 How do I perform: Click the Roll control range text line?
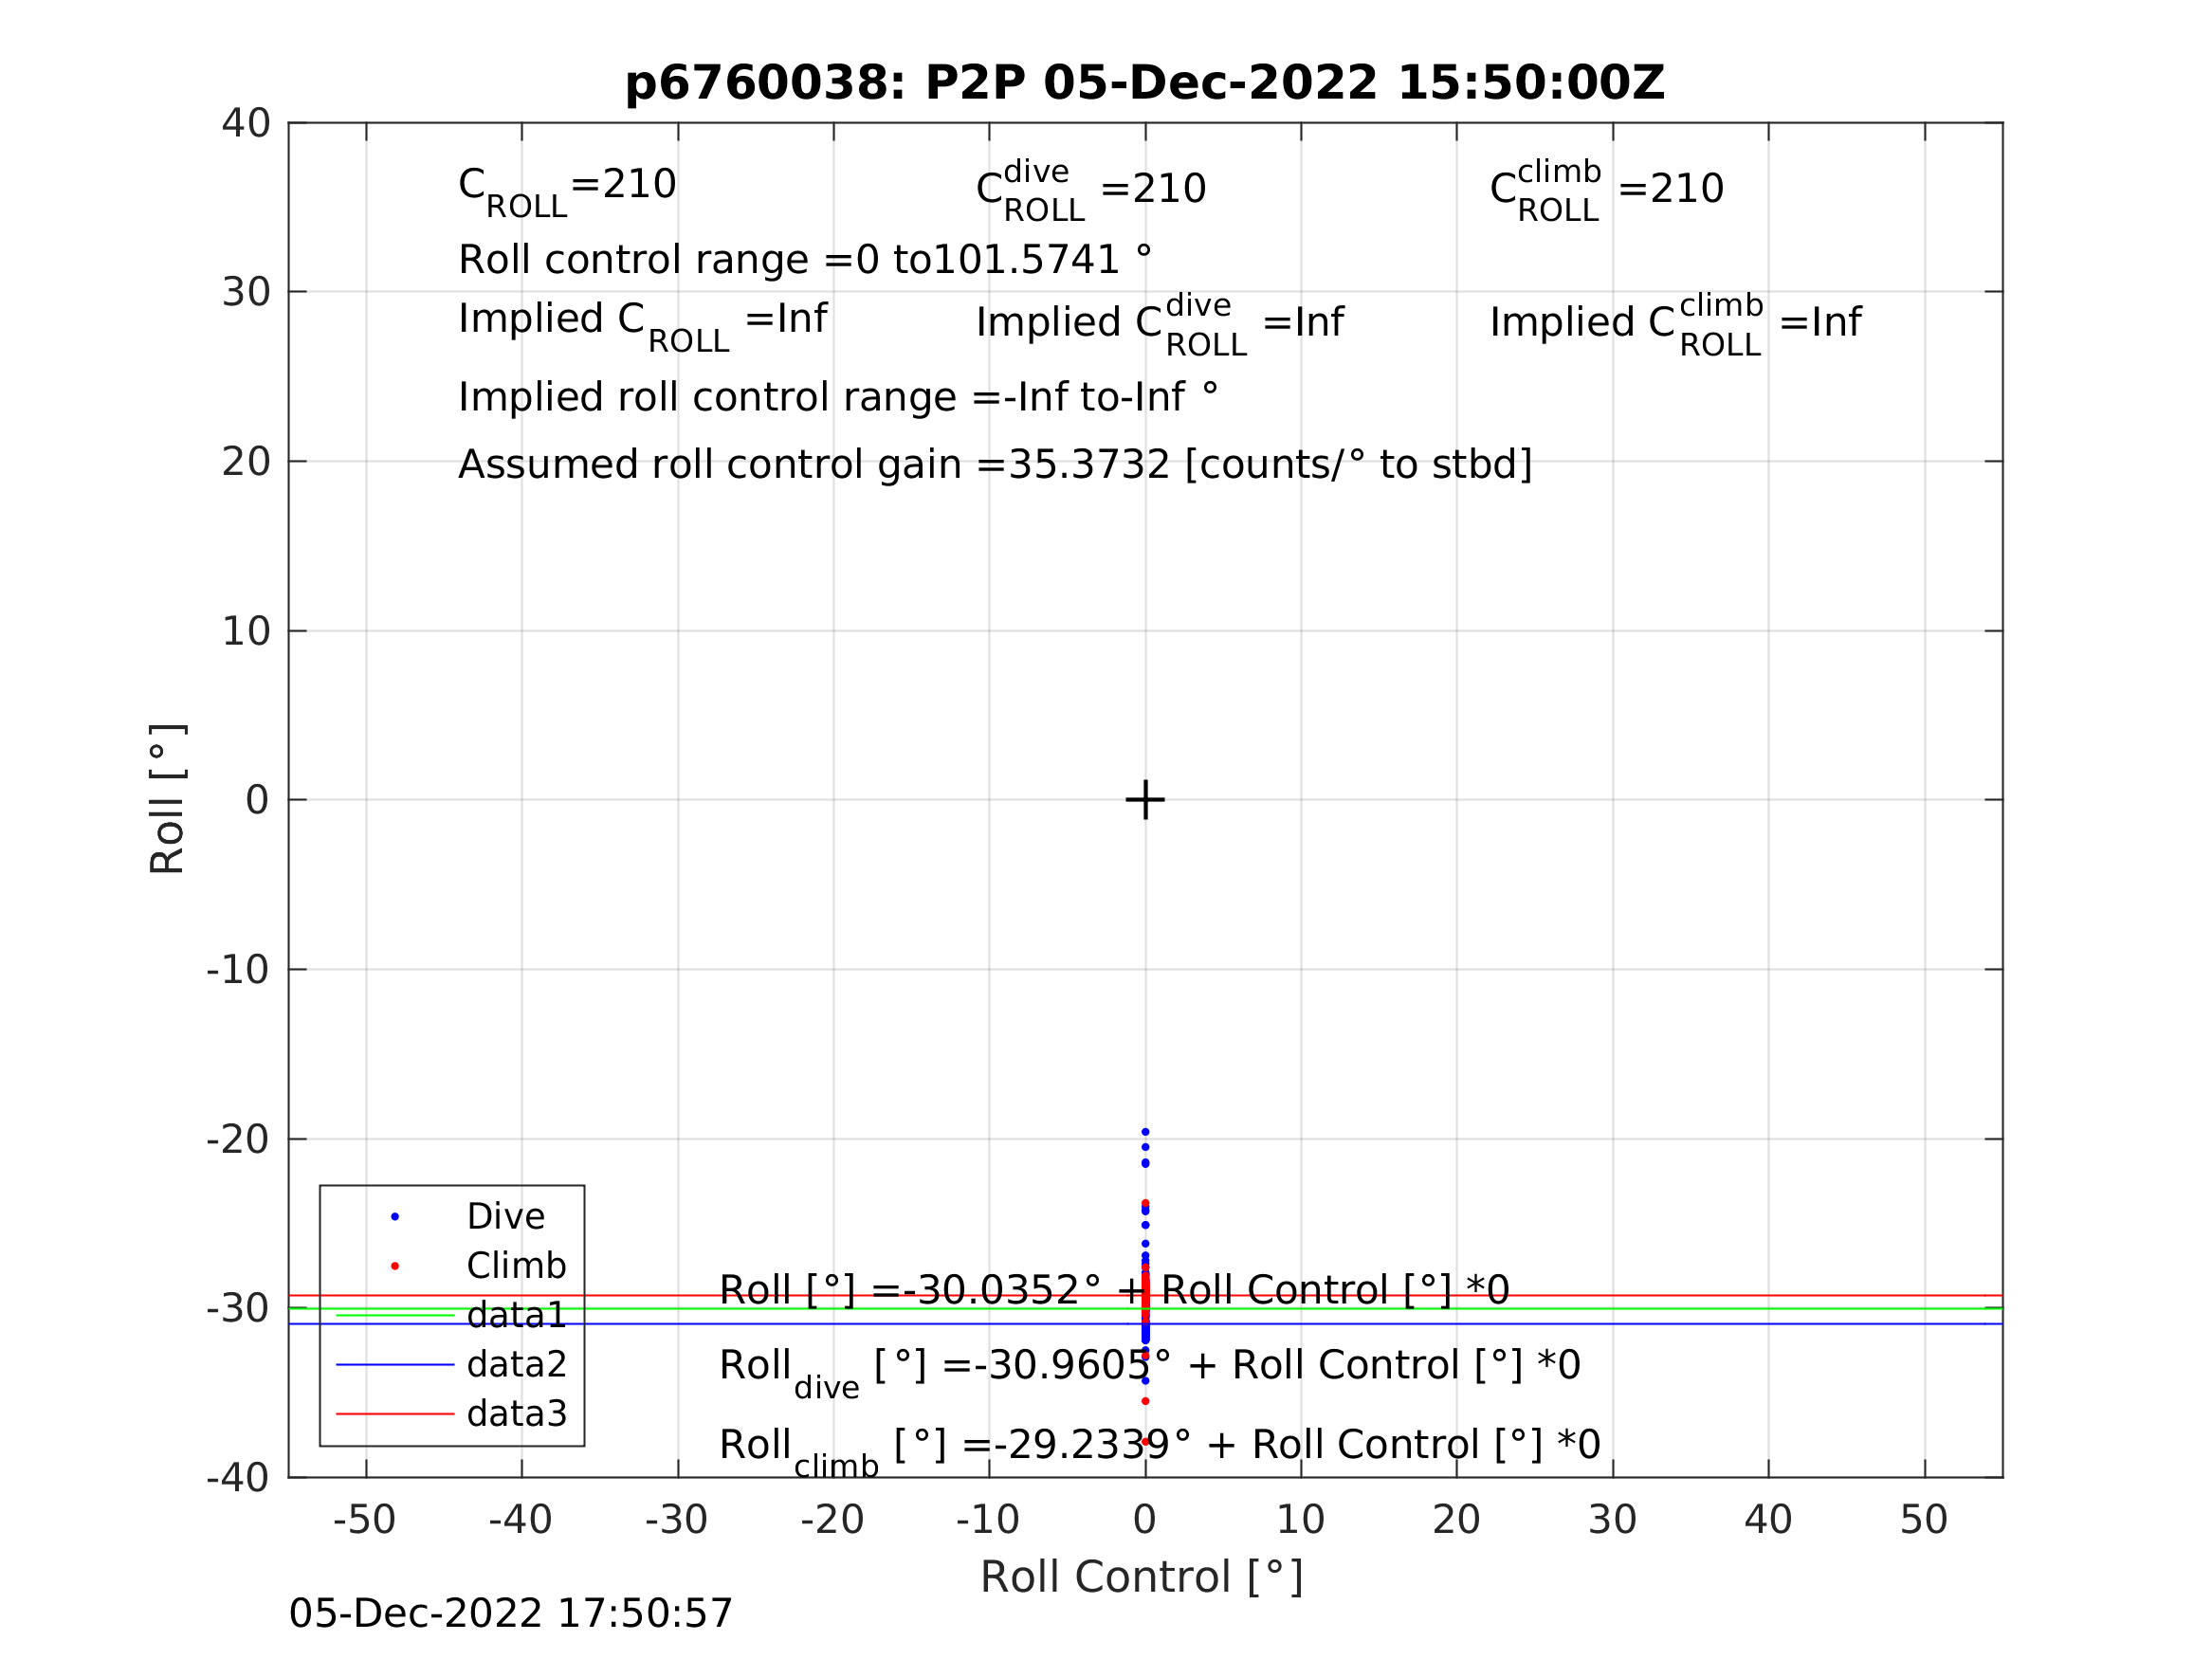tap(805, 260)
